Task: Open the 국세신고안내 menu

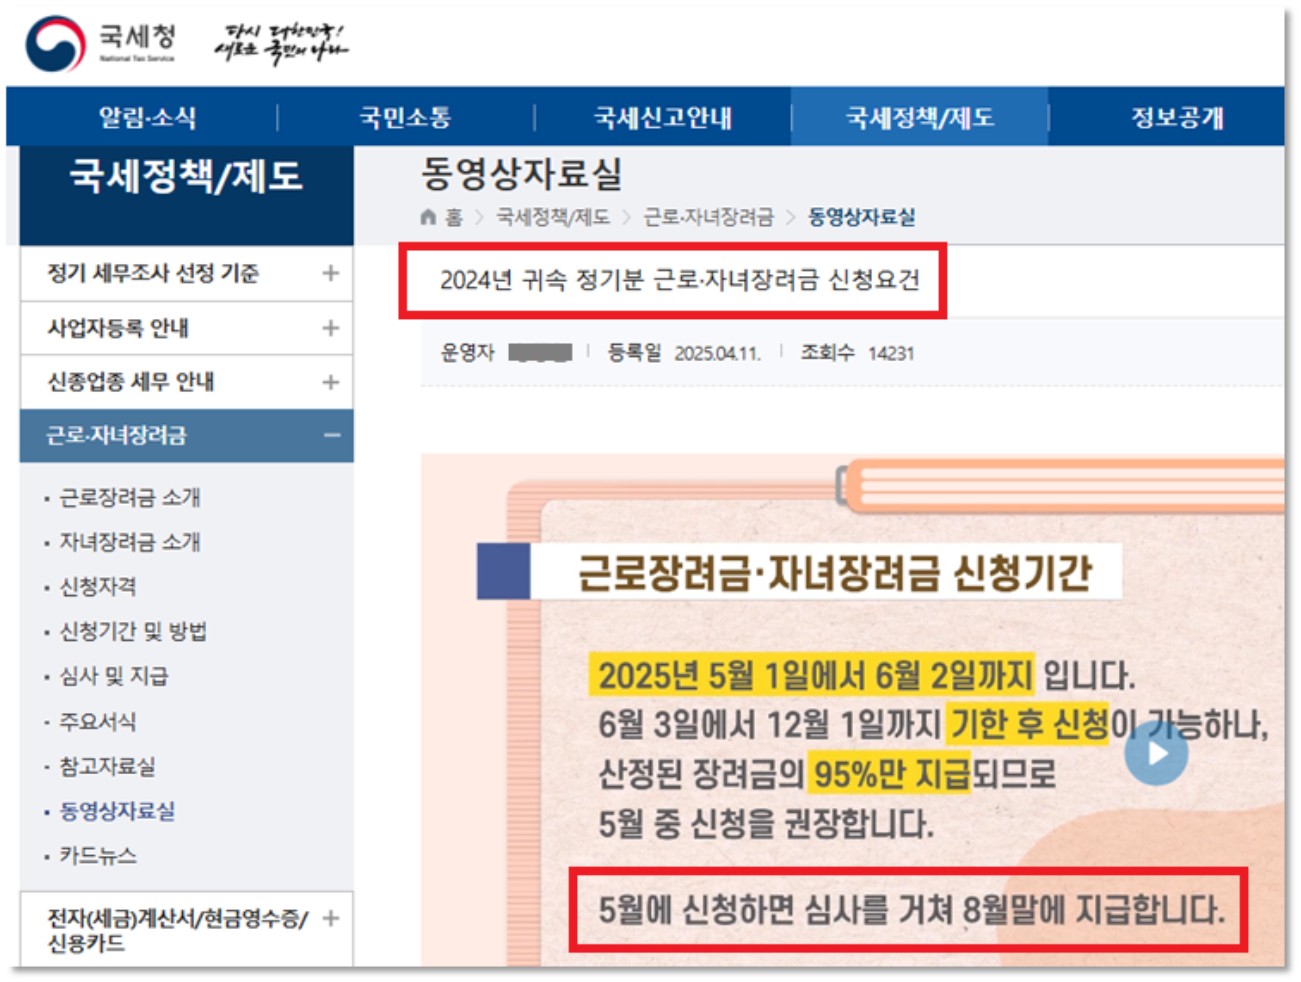Action: click(663, 117)
